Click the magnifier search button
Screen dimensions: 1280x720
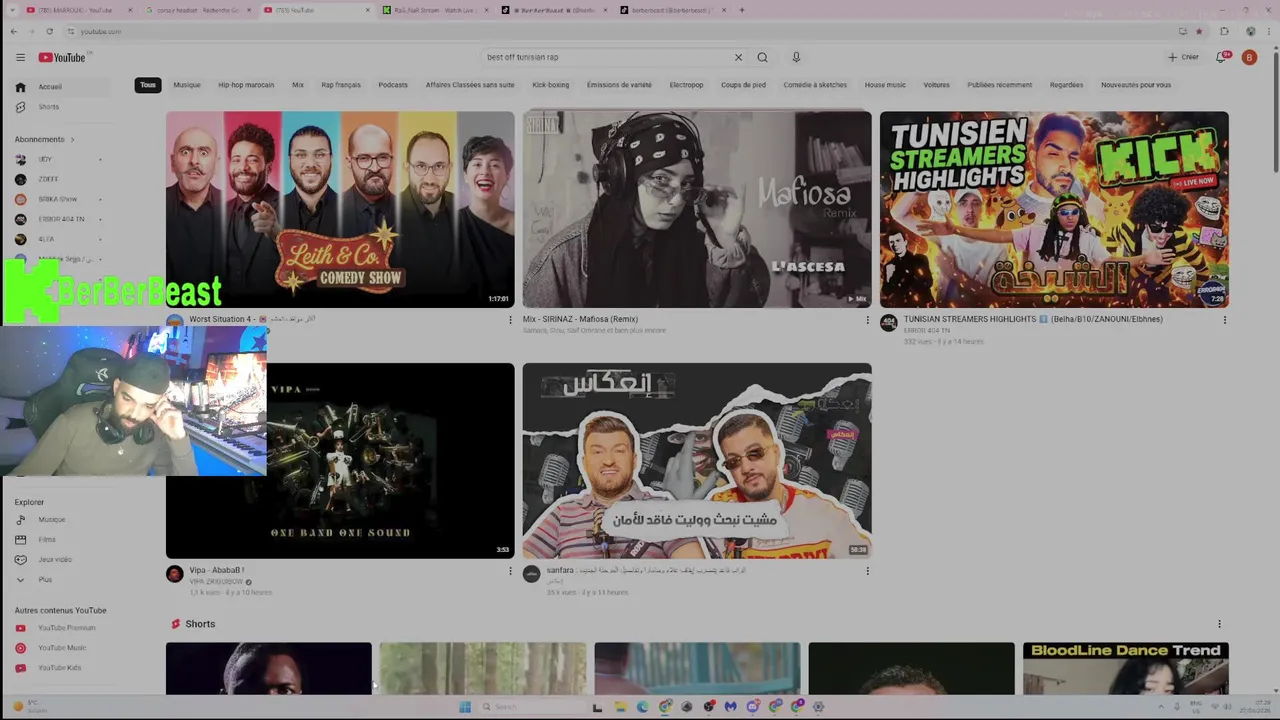tap(762, 57)
